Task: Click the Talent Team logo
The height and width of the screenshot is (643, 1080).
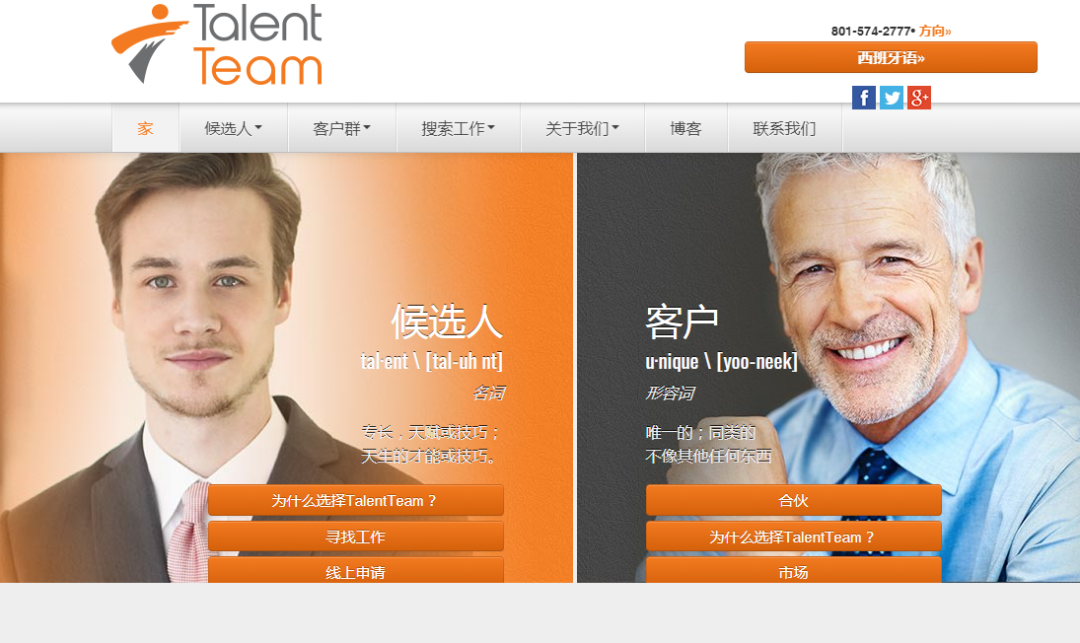Action: (217, 44)
